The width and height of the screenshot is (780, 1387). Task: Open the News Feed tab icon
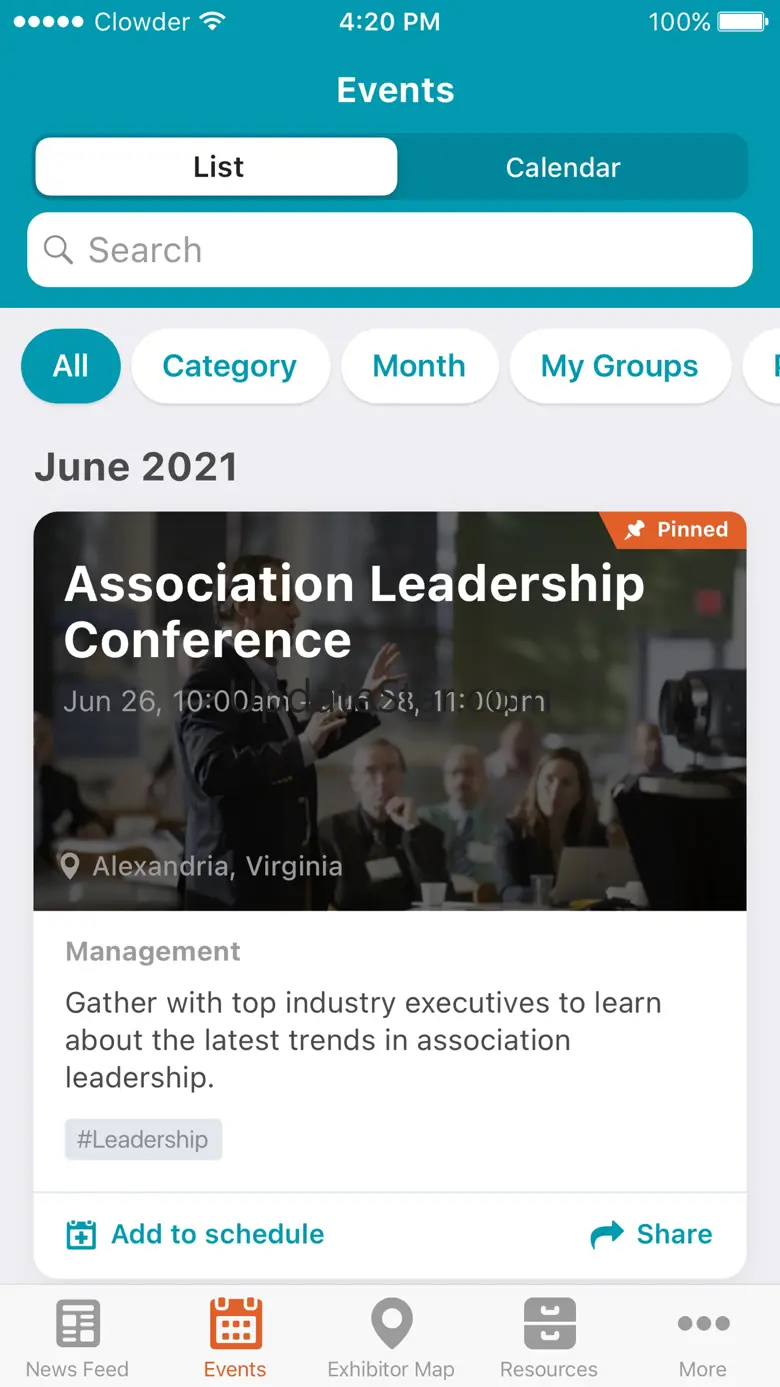77,1324
